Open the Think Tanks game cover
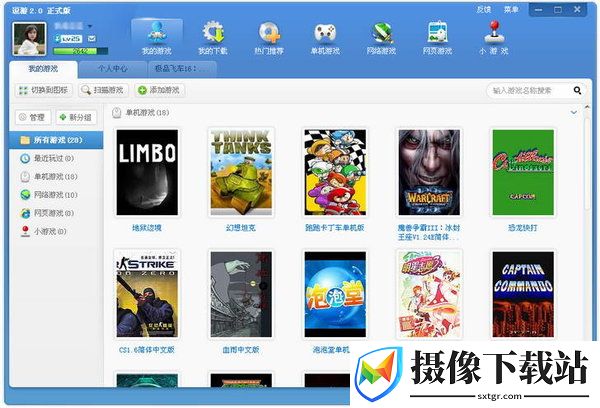This screenshot has height=408, width=600. [241, 172]
